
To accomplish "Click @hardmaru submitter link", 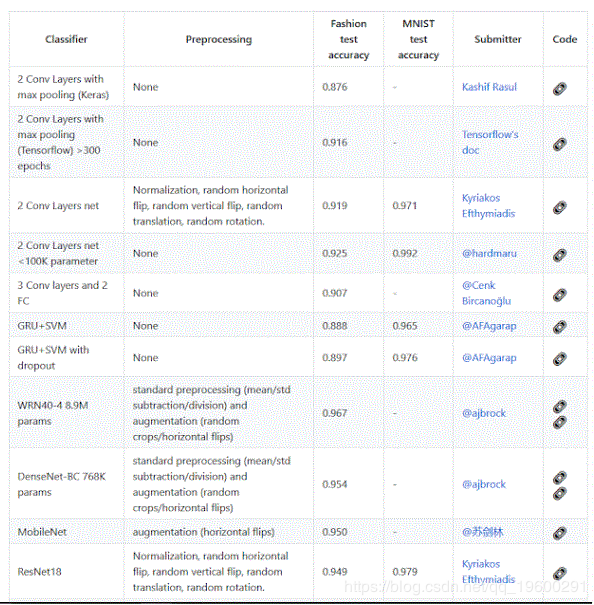I will click(489, 253).
